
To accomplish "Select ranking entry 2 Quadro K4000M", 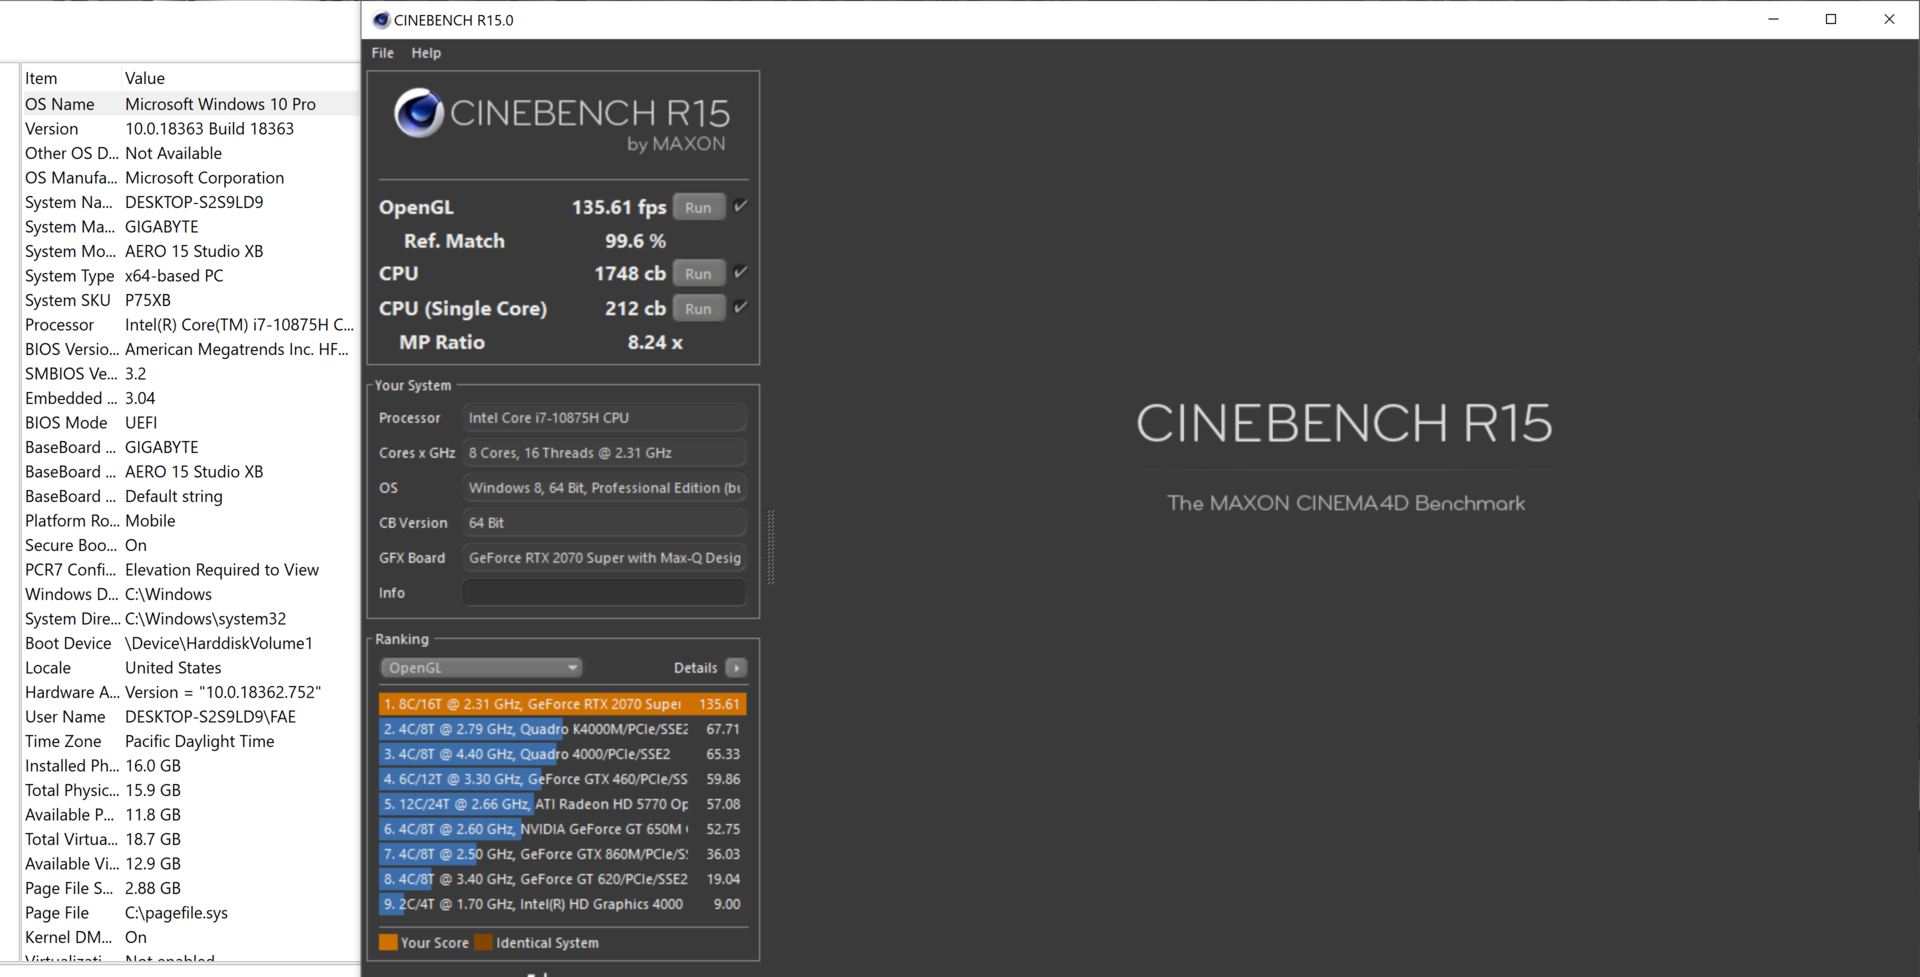I will [562, 729].
